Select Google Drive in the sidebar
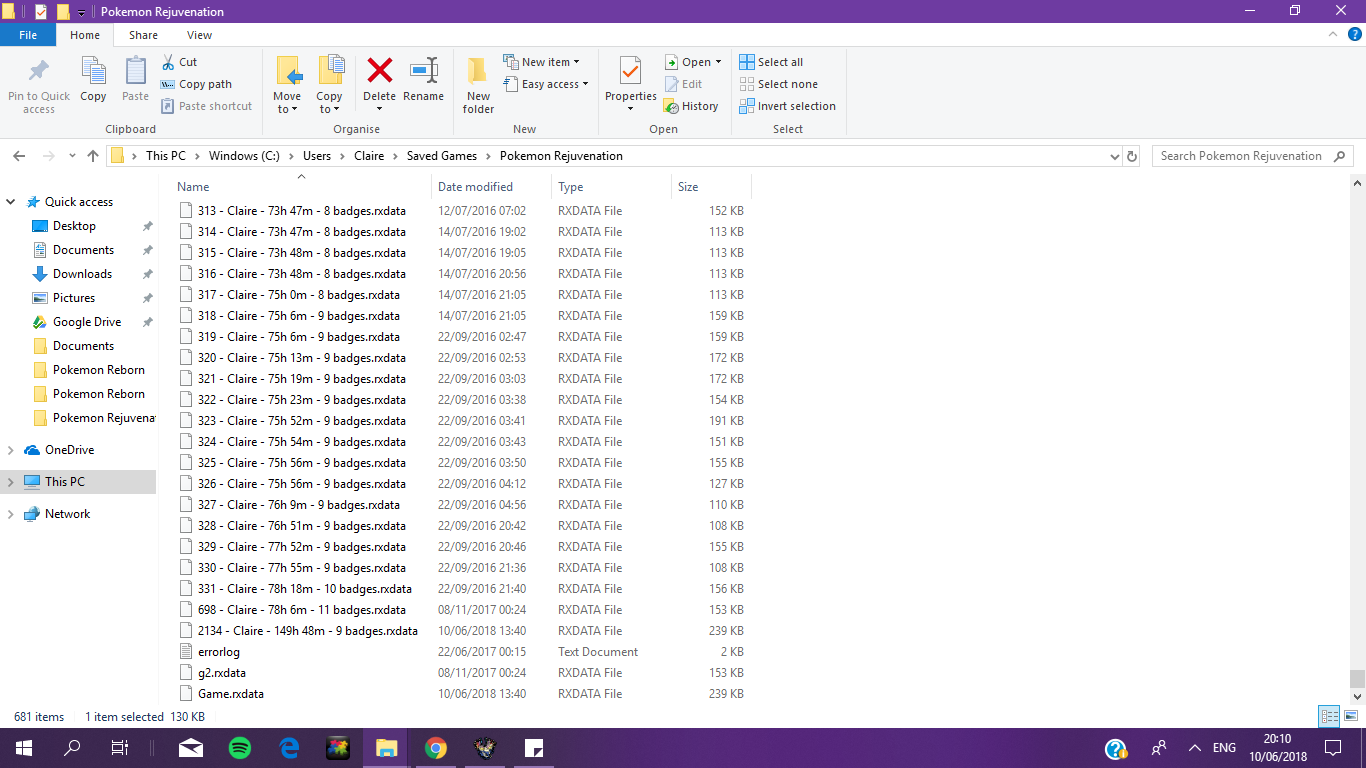Screen dimensions: 1366x768 pos(87,322)
